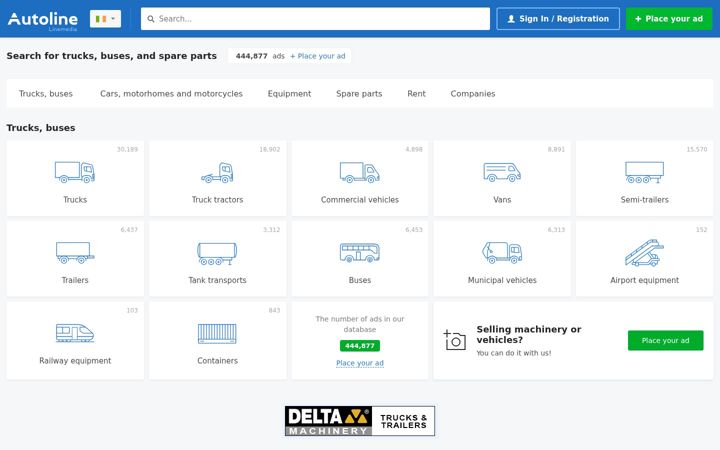Select the Containers category icon
The image size is (720, 450).
217,333
